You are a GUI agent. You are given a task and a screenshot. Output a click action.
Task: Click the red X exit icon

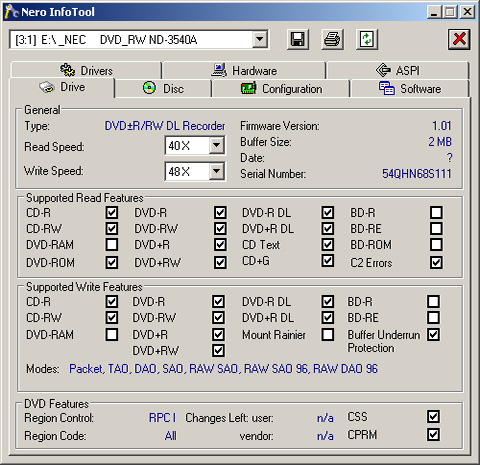point(459,39)
